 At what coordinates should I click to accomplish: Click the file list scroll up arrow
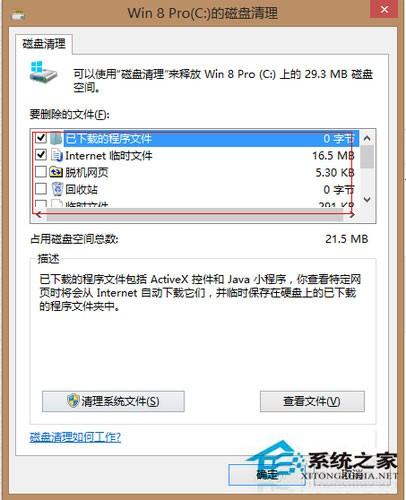pyautogui.click(x=367, y=138)
